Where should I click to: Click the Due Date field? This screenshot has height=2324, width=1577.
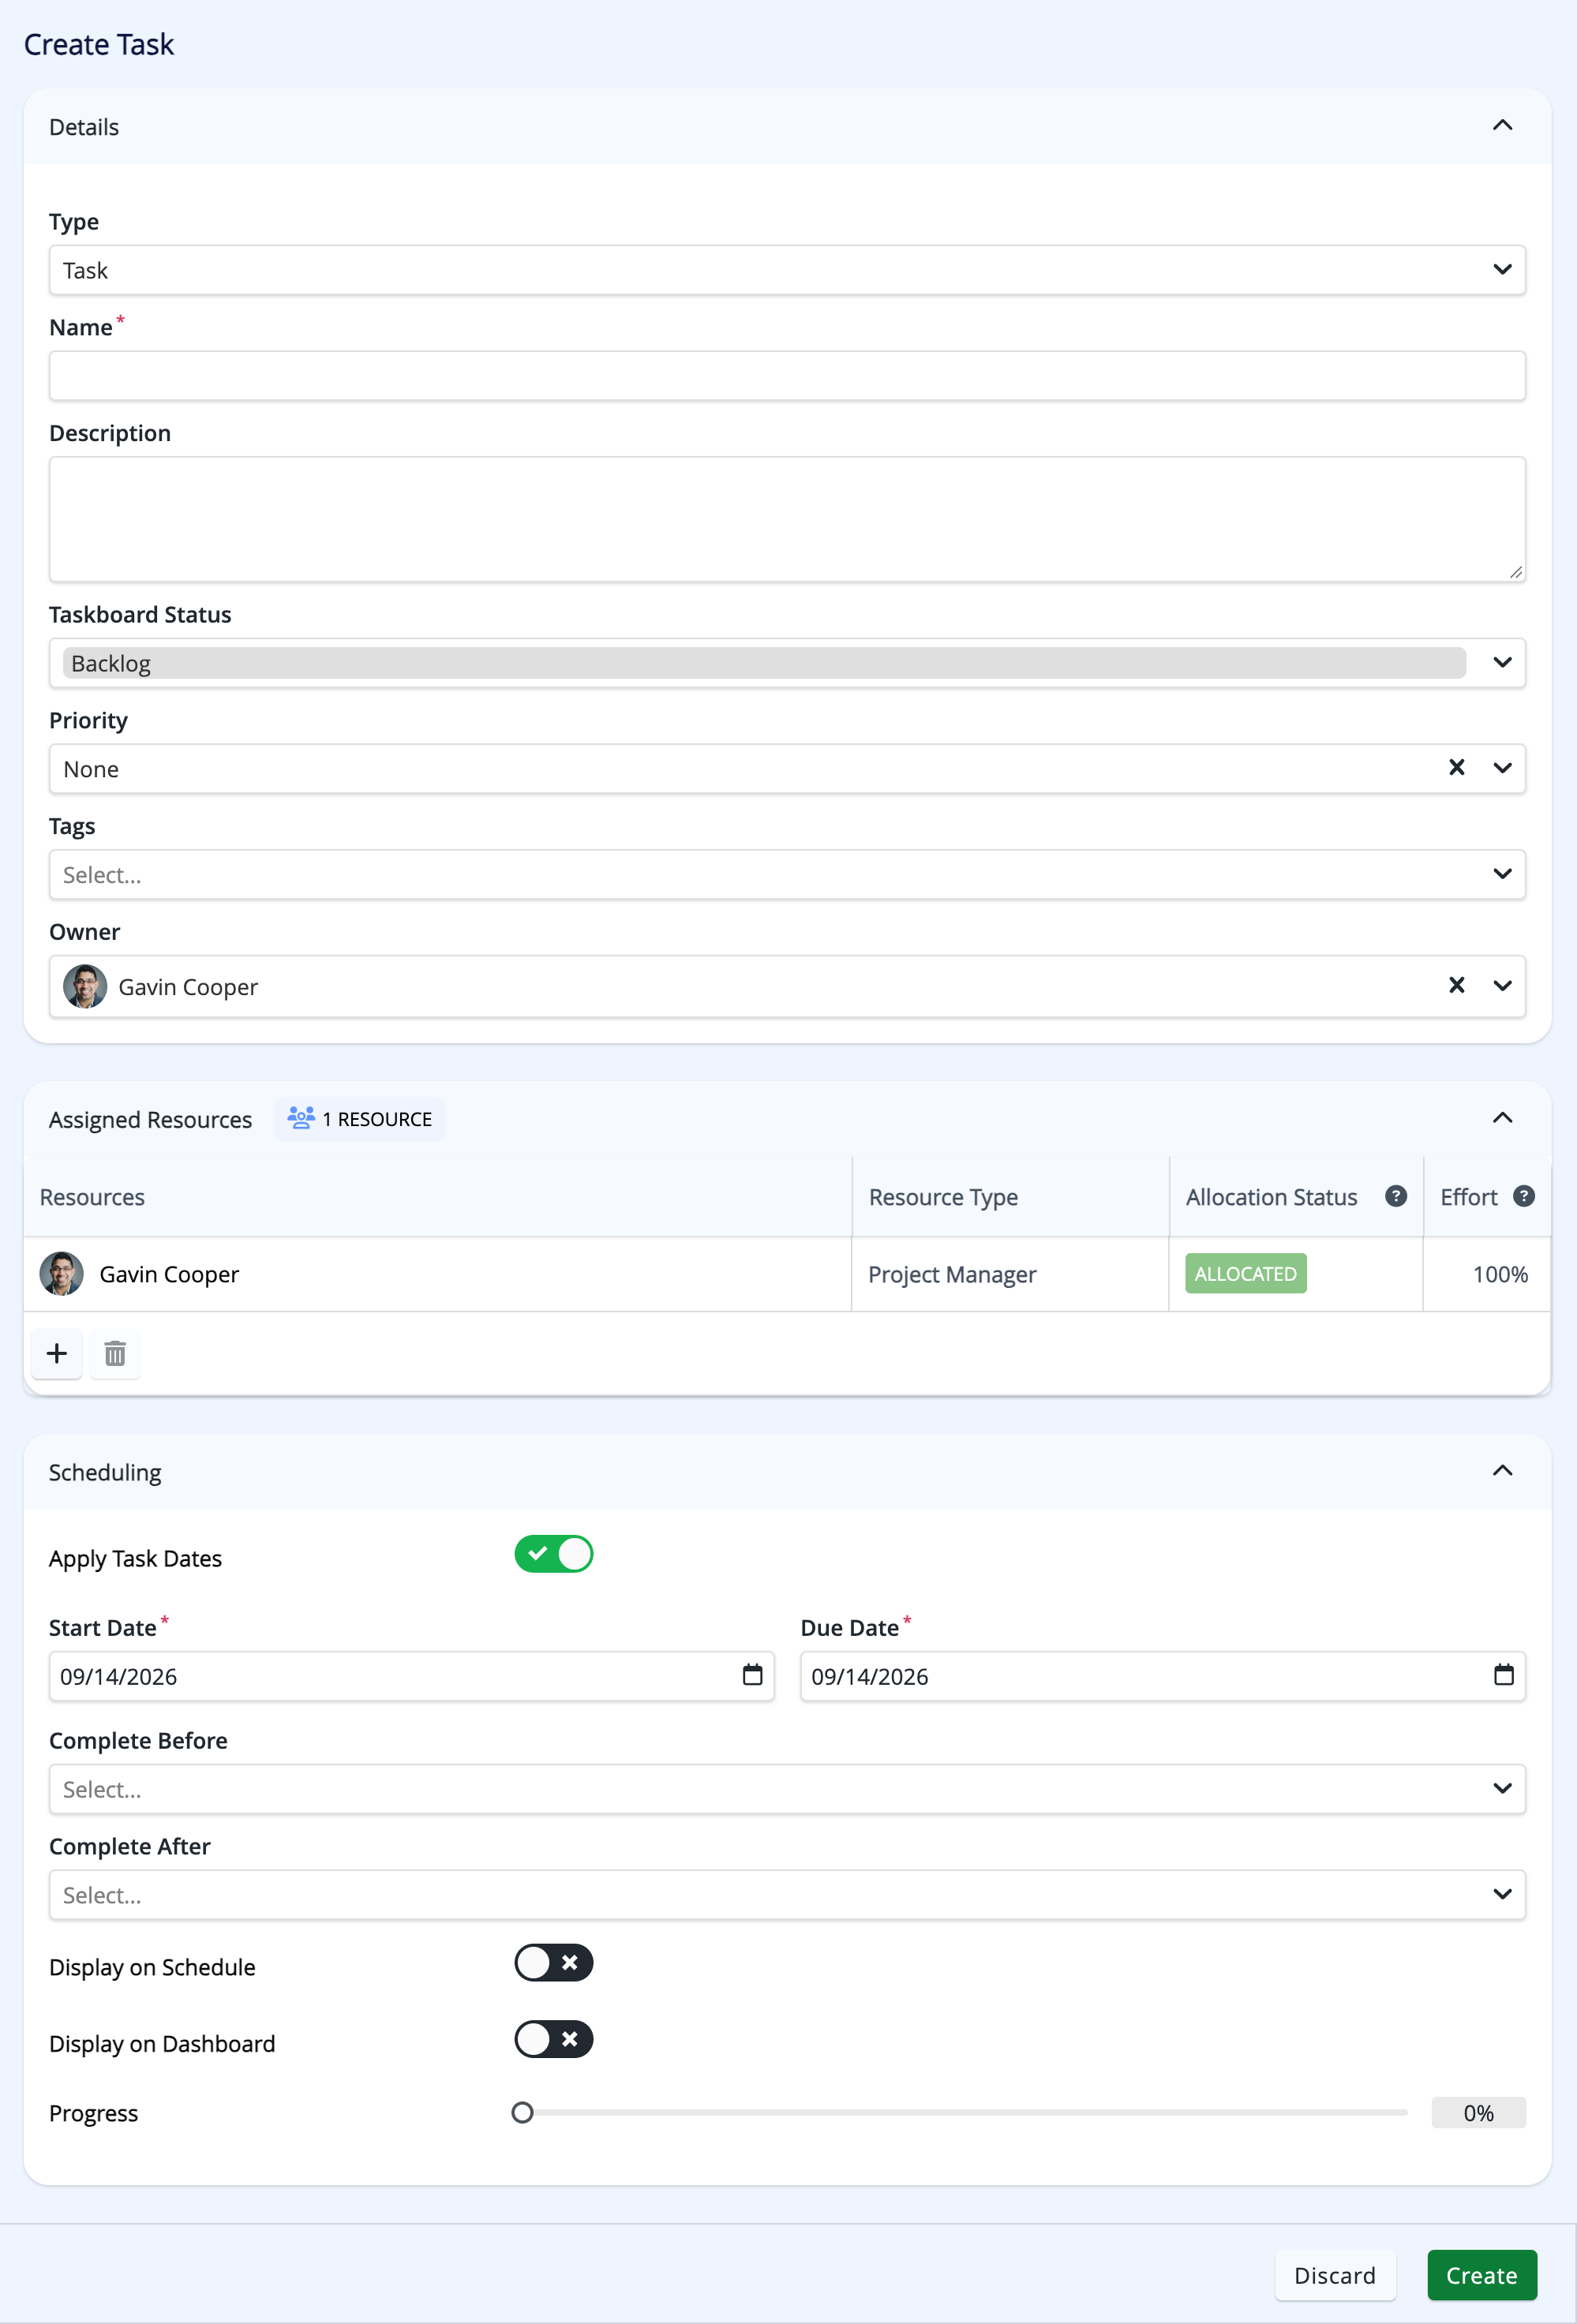(1162, 1676)
